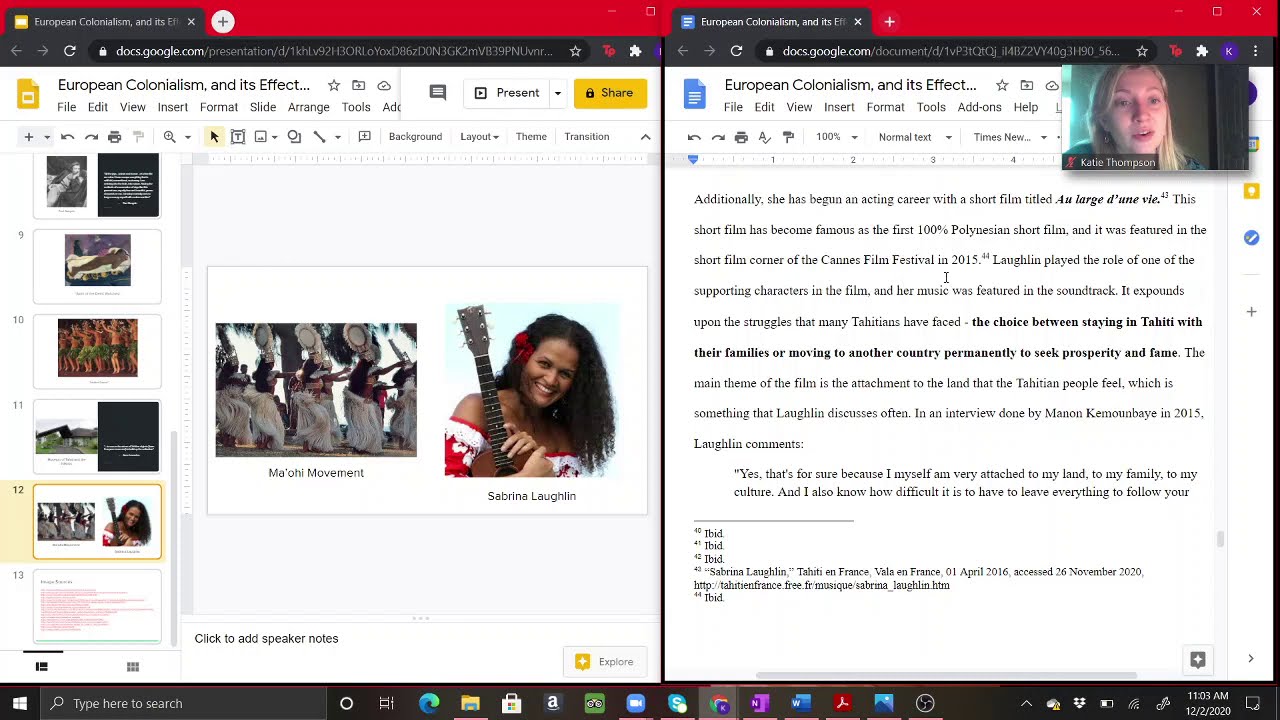Open the Present options dropdown arrow
1280x720 pixels.
click(x=557, y=93)
